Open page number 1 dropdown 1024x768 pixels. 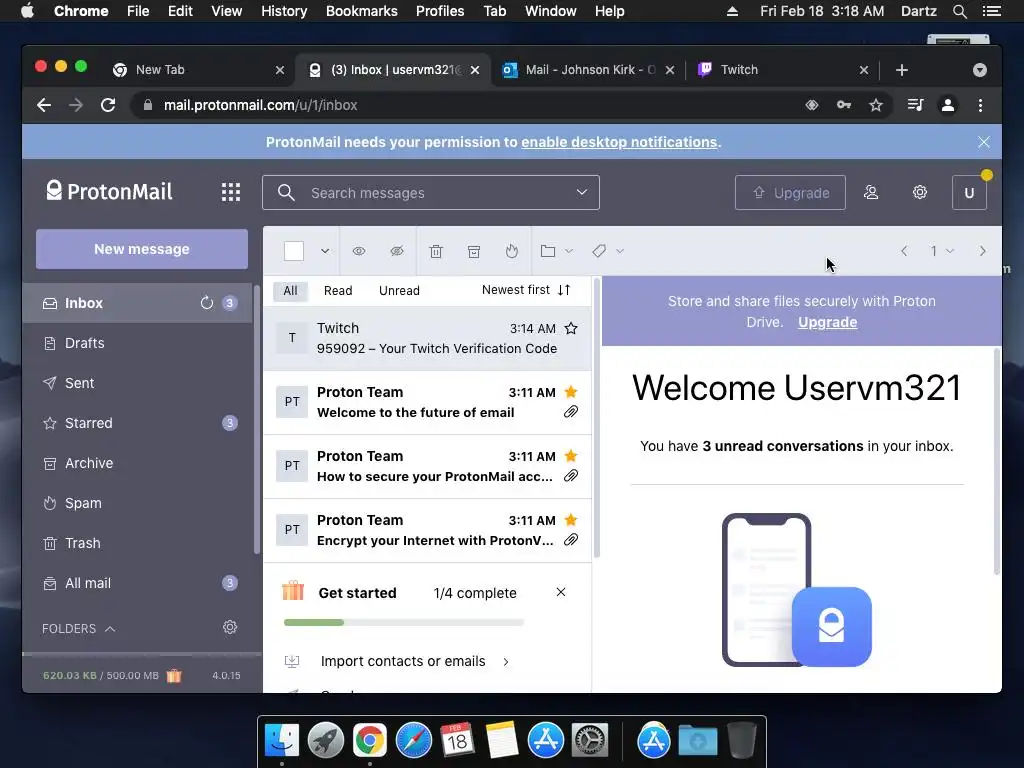[x=942, y=251]
